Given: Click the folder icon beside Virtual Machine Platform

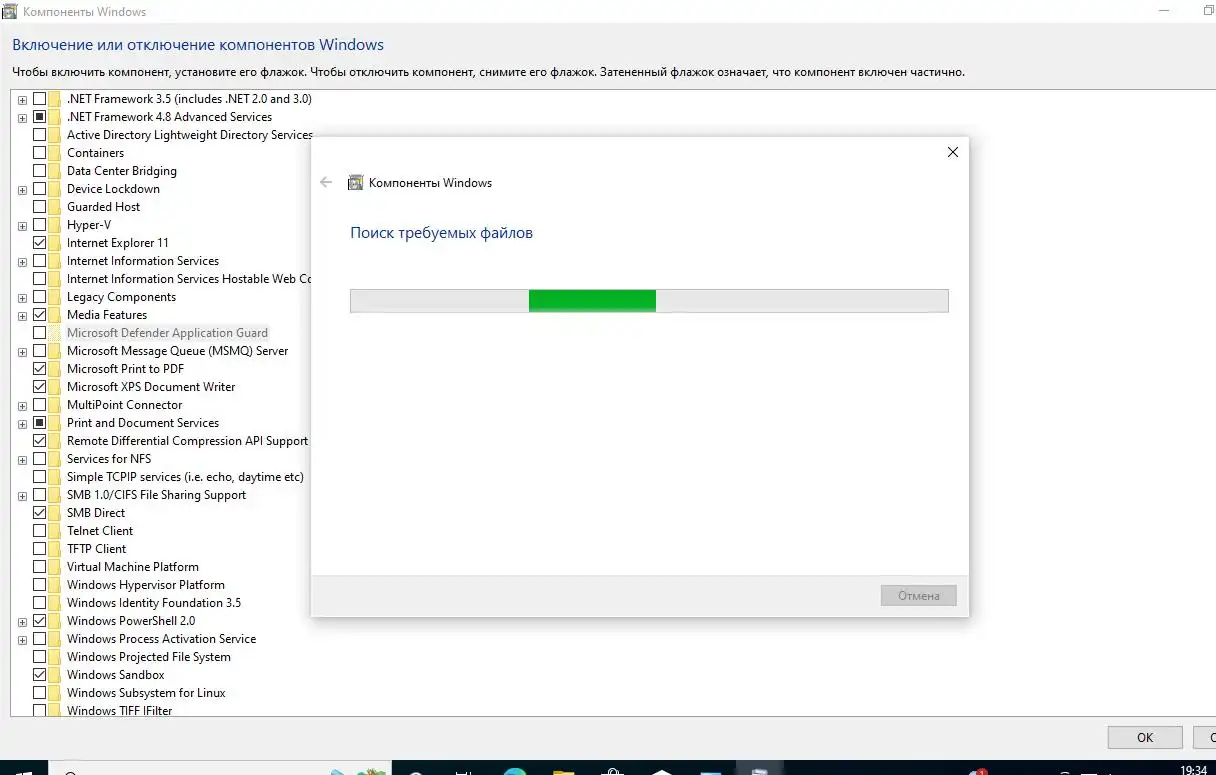Looking at the screenshot, I should (56, 567).
